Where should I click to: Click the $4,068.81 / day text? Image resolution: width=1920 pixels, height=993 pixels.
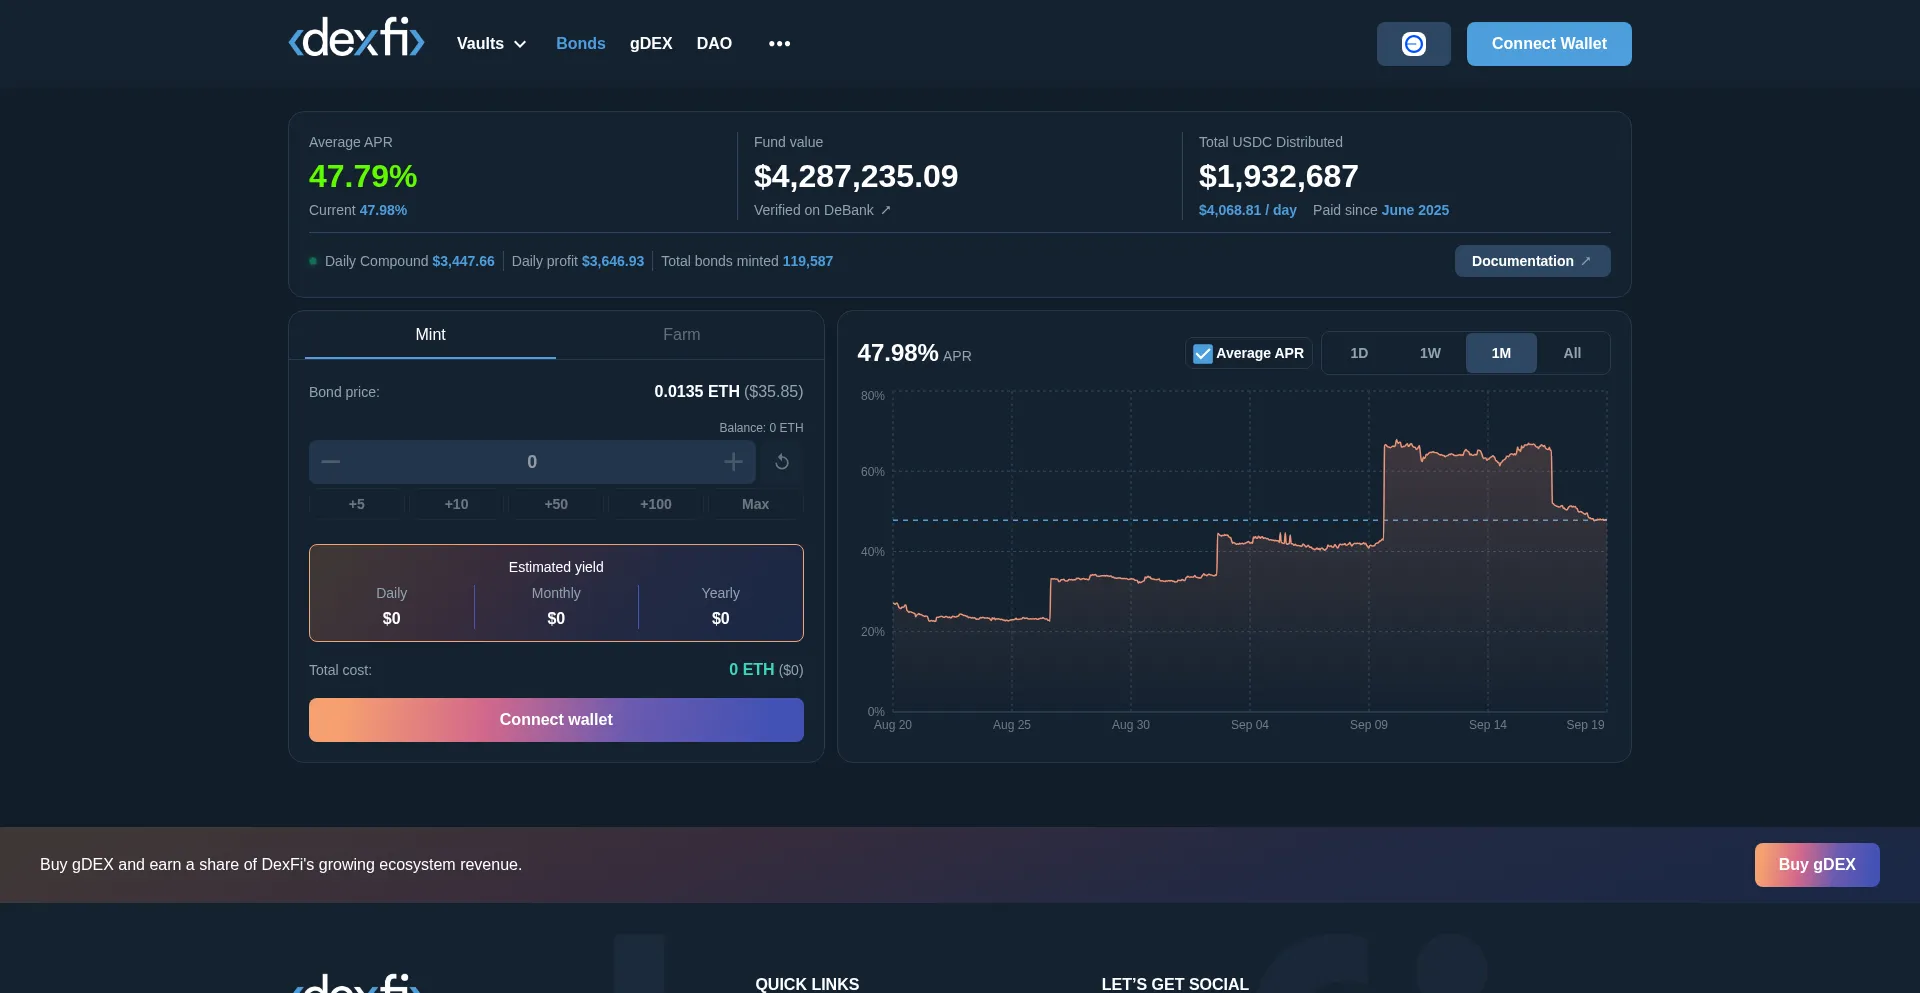point(1248,210)
